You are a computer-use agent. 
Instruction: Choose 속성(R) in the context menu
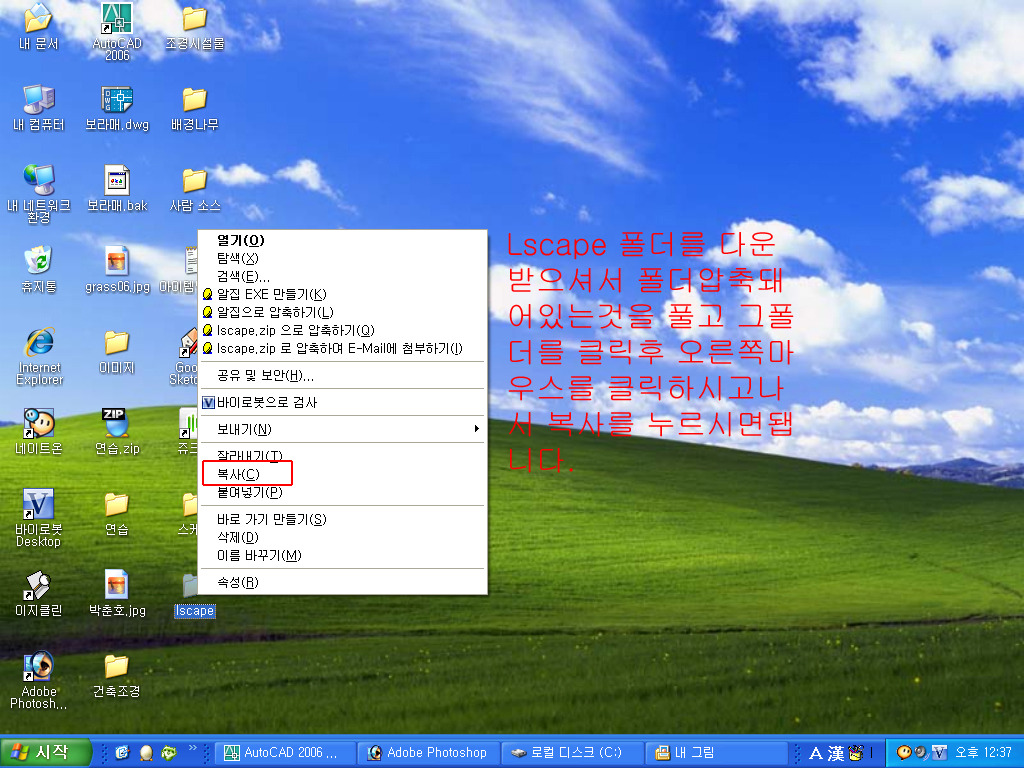[343, 582]
